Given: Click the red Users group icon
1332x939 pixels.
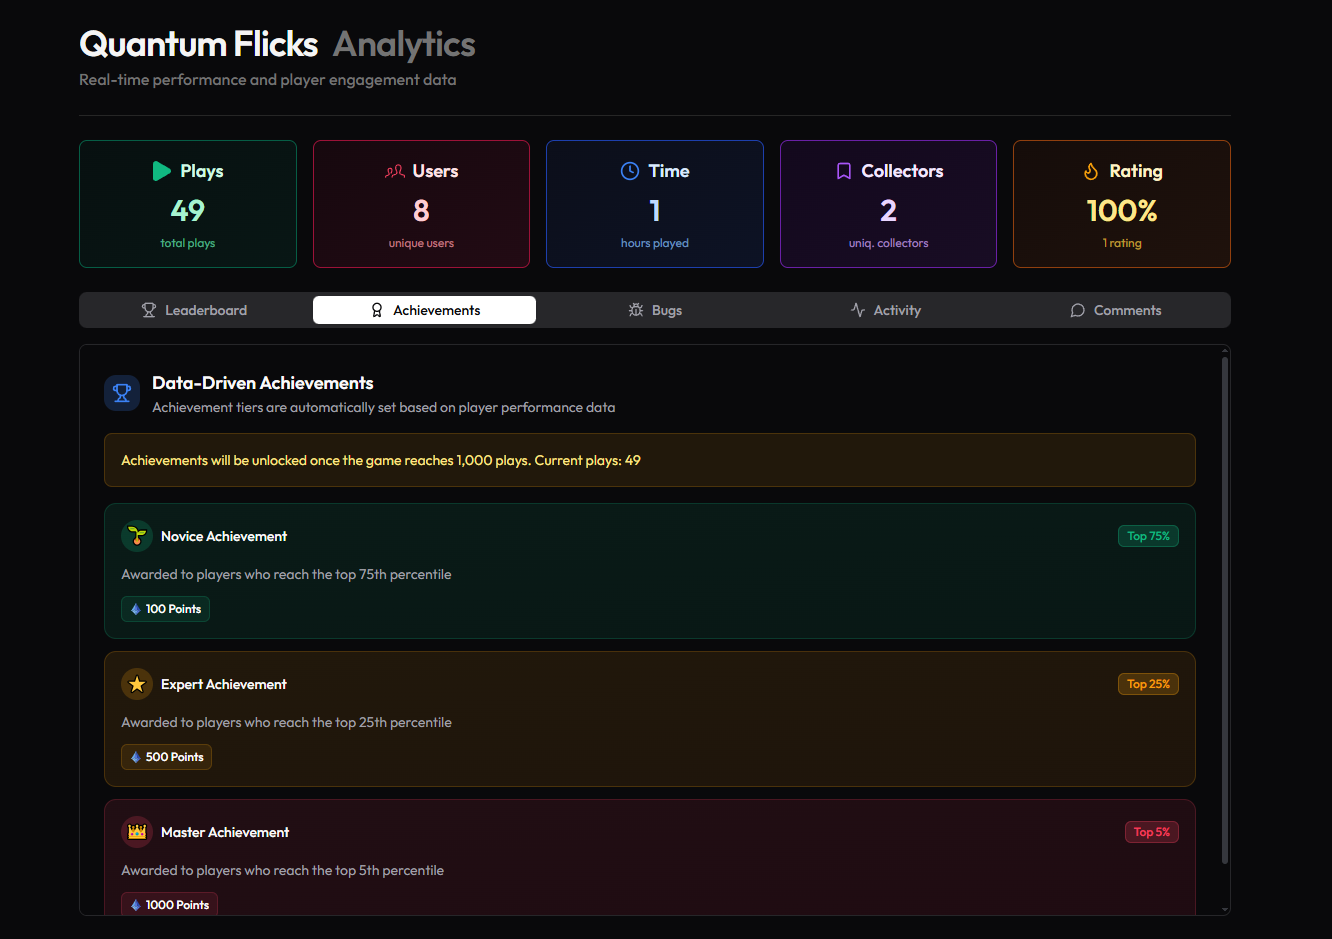Looking at the screenshot, I should coord(395,171).
